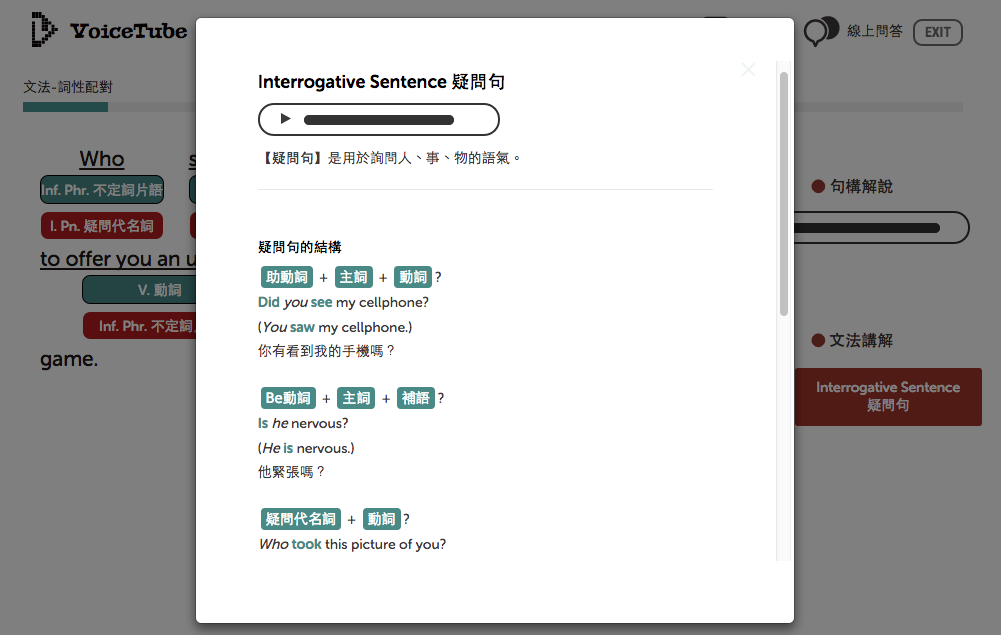The image size is (1001, 635).
Task: Click the EXIT button
Action: pyautogui.click(x=937, y=32)
